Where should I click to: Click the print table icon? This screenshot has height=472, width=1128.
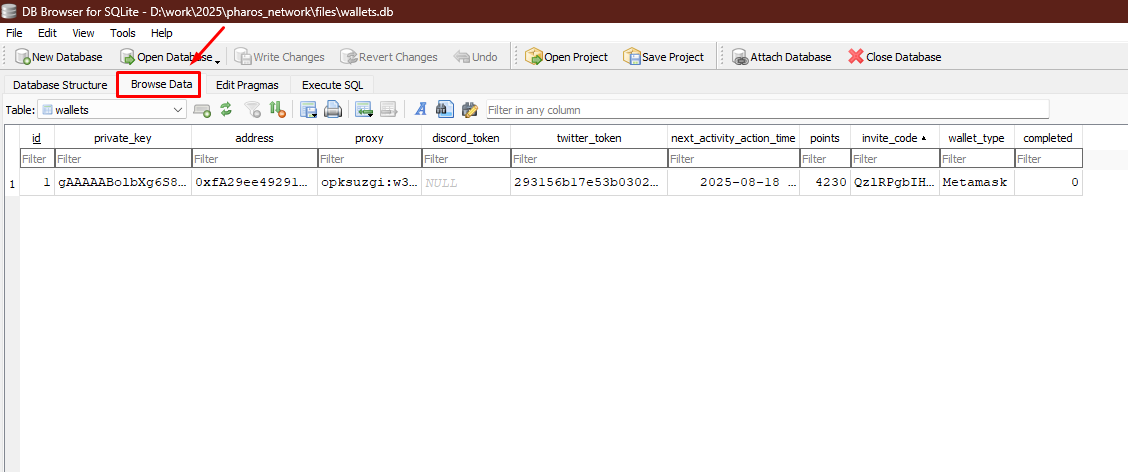(332, 109)
